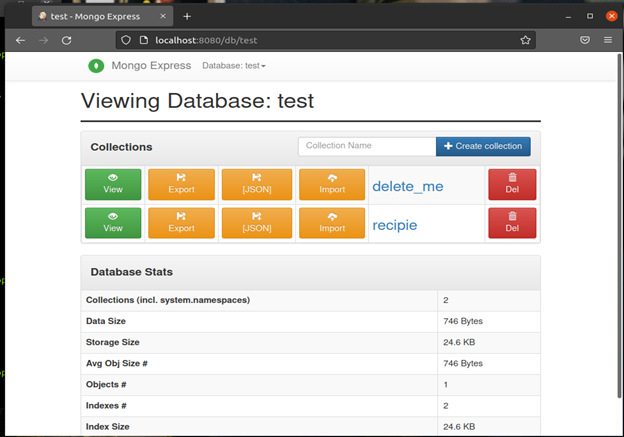Viewport: 624px width, 437px height.
Task: Open a new browser tab
Action: pos(187,16)
